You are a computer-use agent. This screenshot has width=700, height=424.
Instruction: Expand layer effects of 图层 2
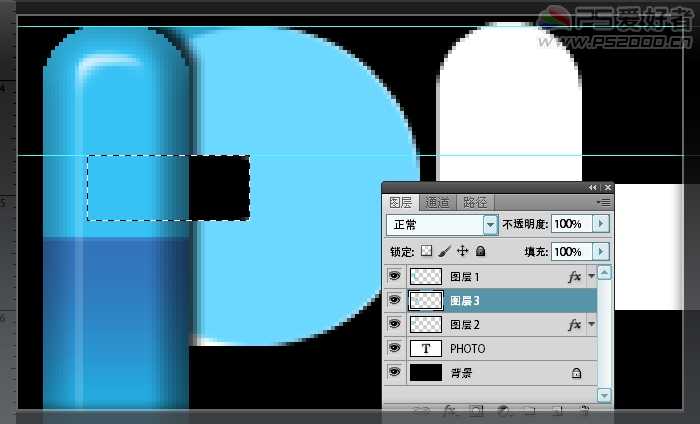(x=592, y=324)
